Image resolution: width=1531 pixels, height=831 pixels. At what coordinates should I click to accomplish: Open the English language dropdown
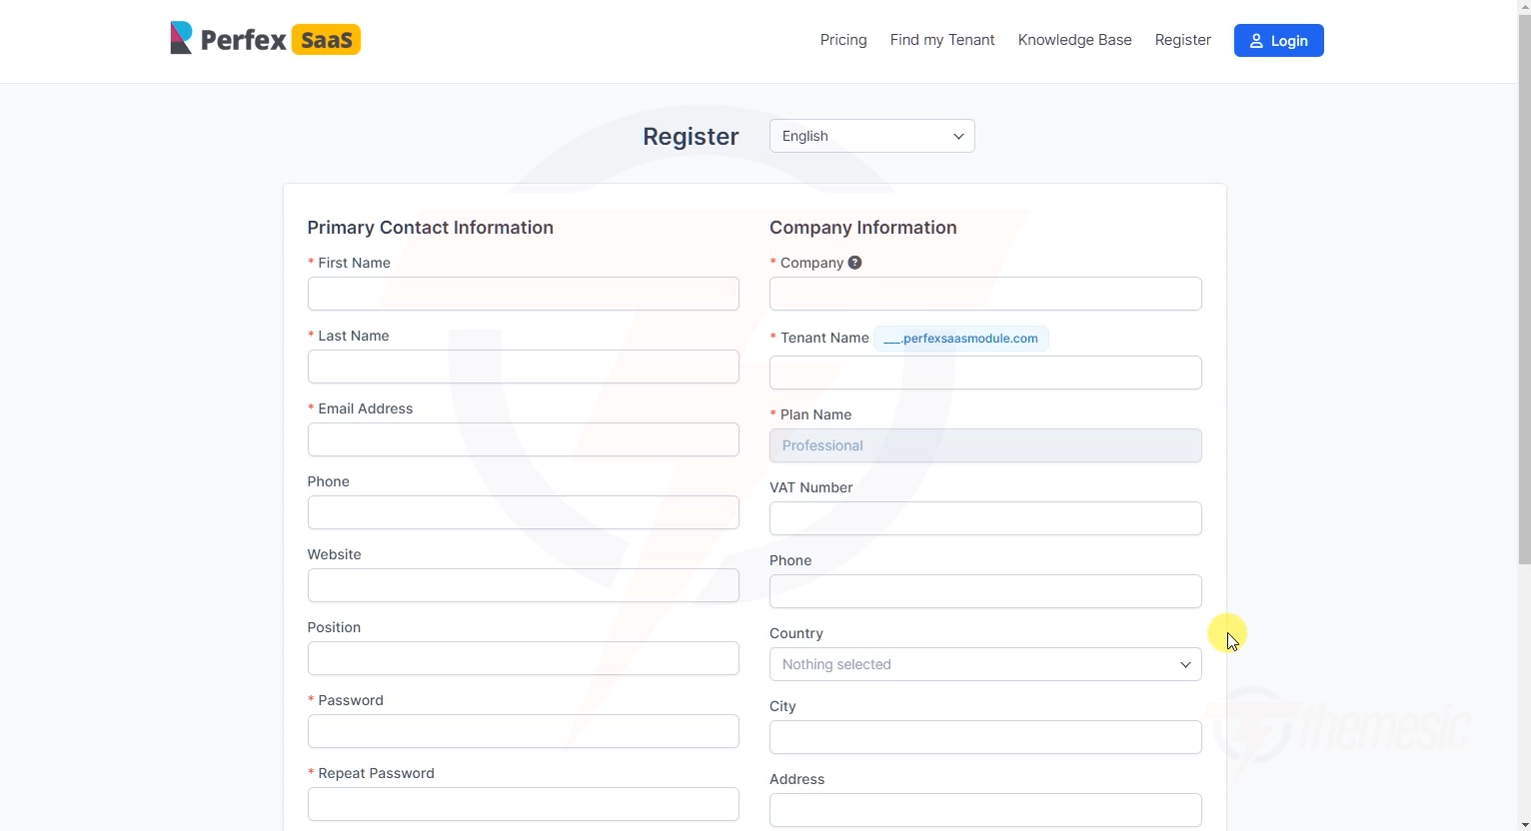click(x=871, y=136)
